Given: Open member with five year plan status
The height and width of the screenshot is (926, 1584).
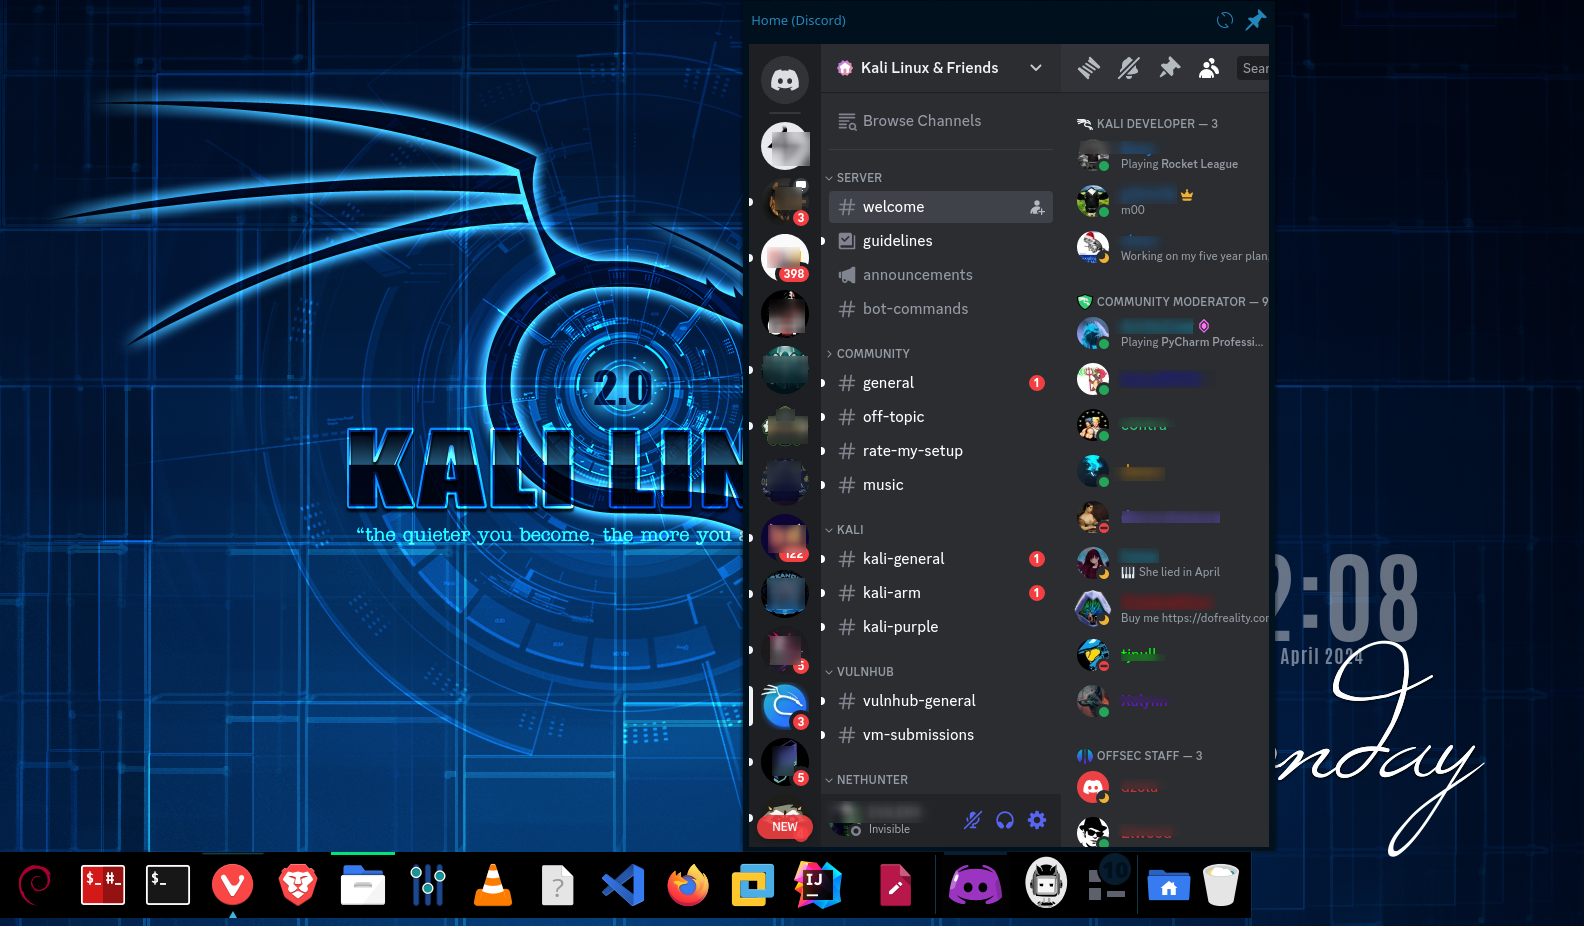Looking at the screenshot, I should (x=1168, y=248).
